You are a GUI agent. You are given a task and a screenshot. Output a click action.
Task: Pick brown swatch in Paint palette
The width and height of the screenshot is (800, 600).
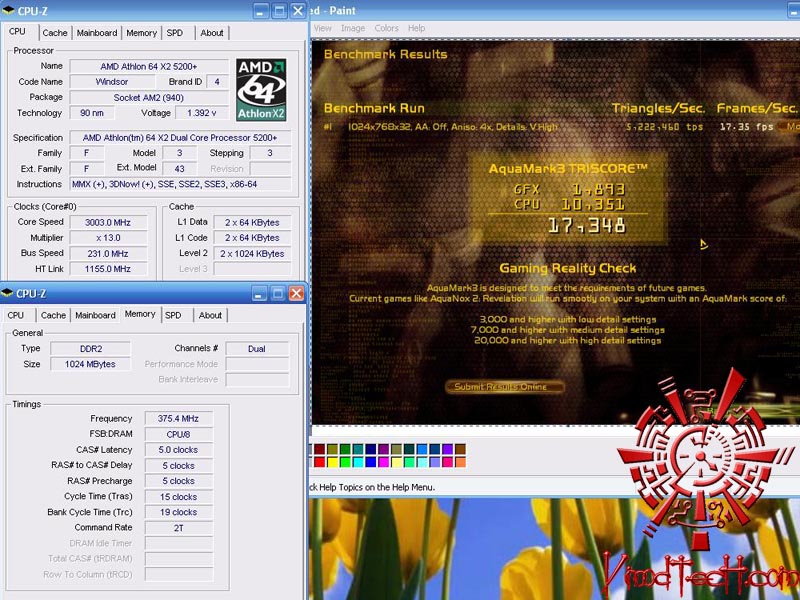click(x=460, y=449)
